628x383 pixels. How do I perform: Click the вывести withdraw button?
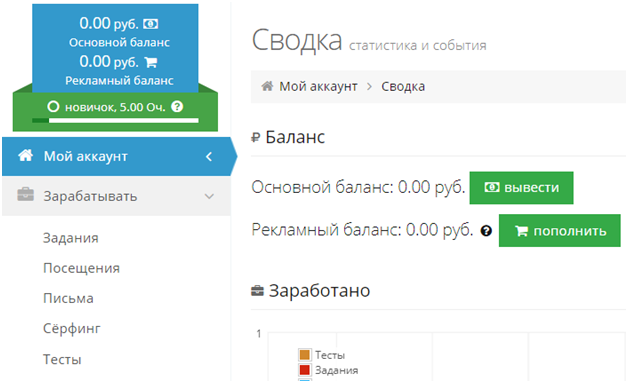point(521,188)
